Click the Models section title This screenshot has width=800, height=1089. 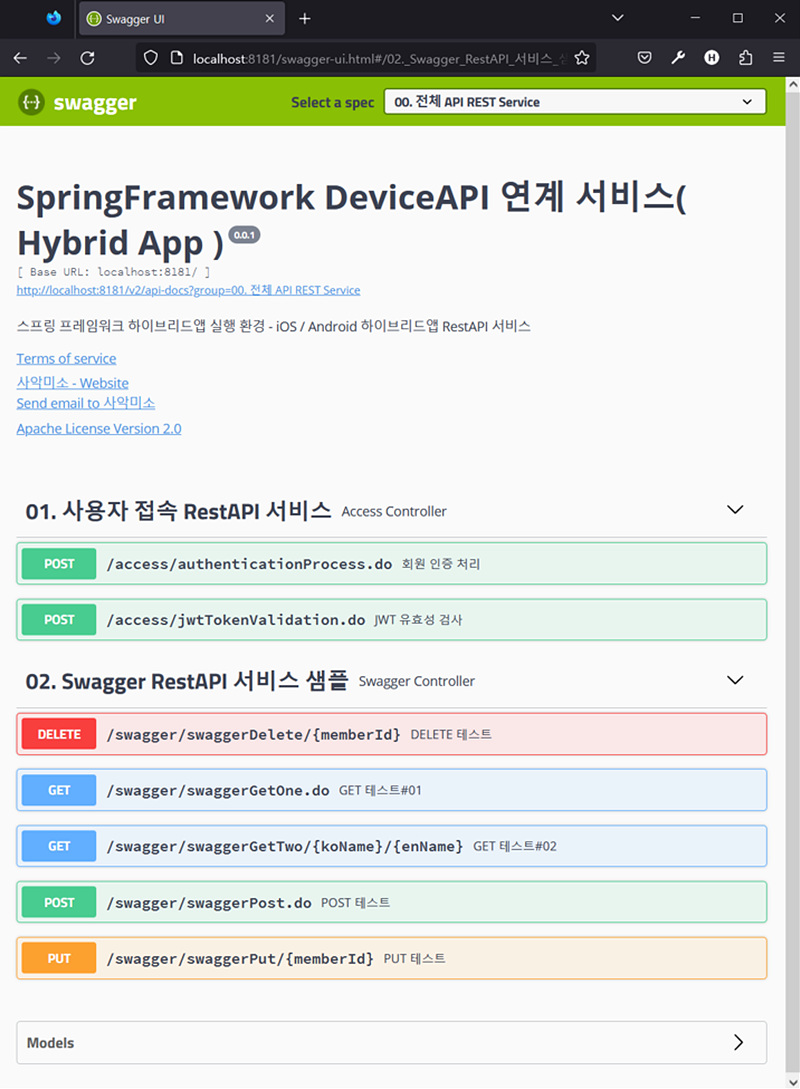pyautogui.click(x=50, y=1042)
